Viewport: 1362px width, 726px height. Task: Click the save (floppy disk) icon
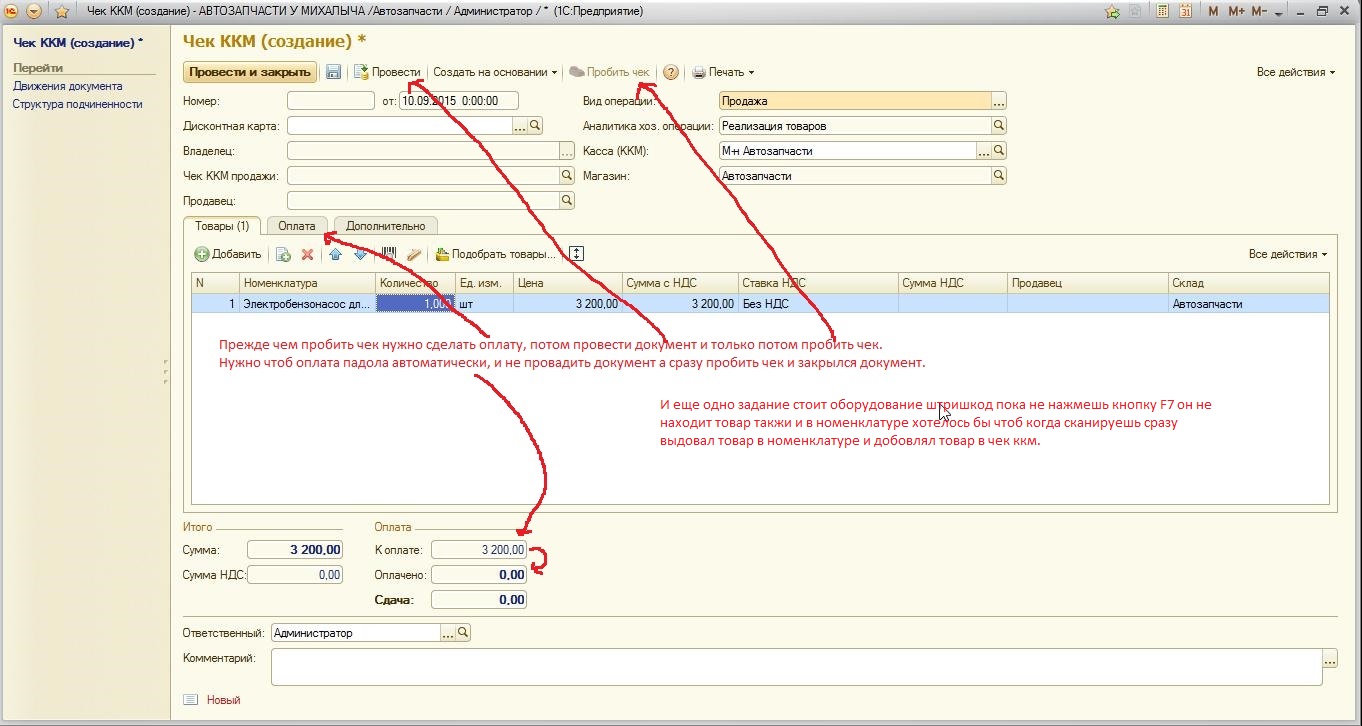click(334, 72)
